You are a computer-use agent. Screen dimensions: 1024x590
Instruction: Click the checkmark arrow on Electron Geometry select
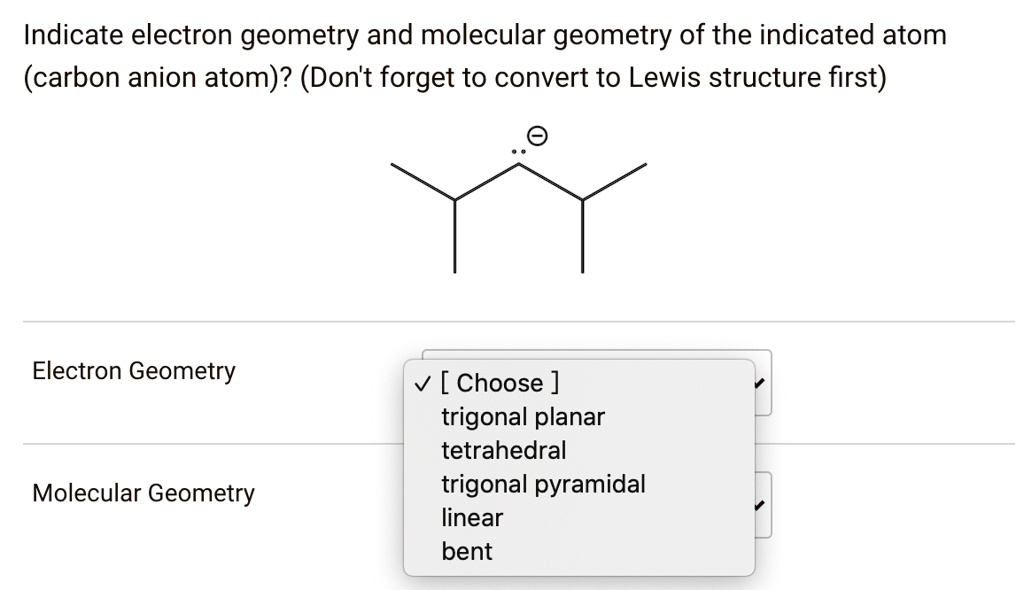757,382
